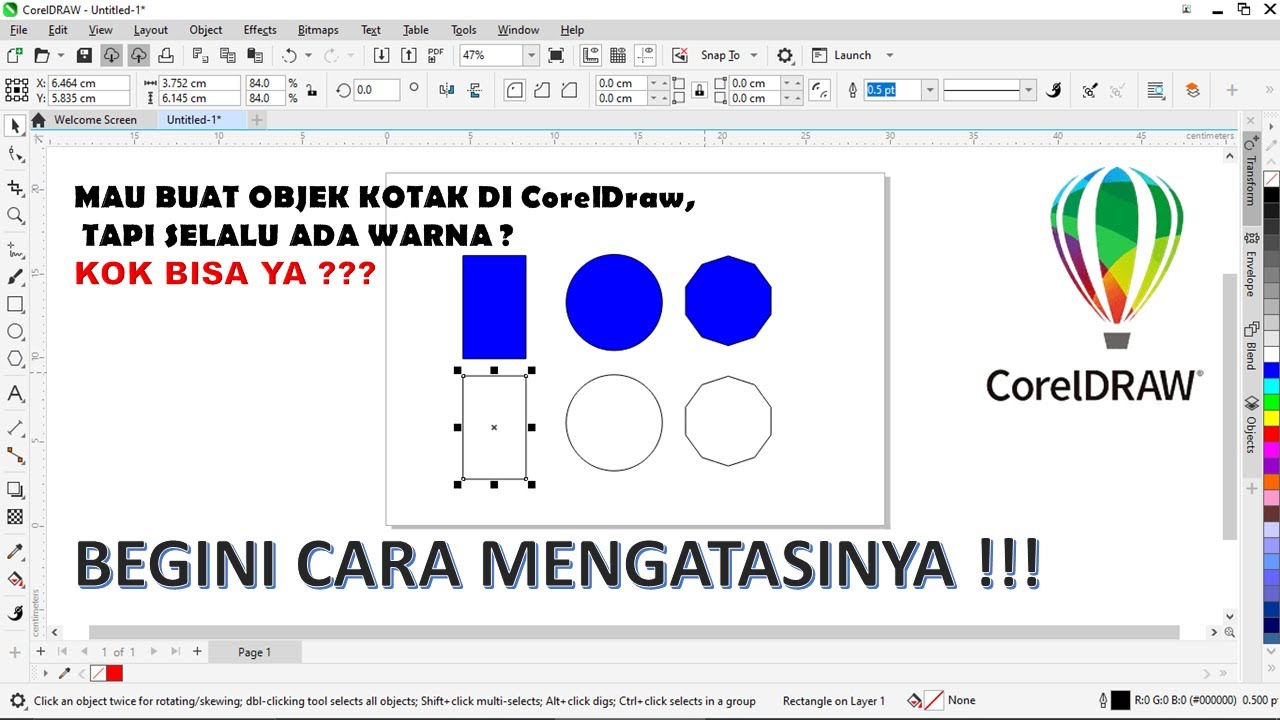Select the Freehand curve tool
Screen dimensions: 1280x720
15,249
